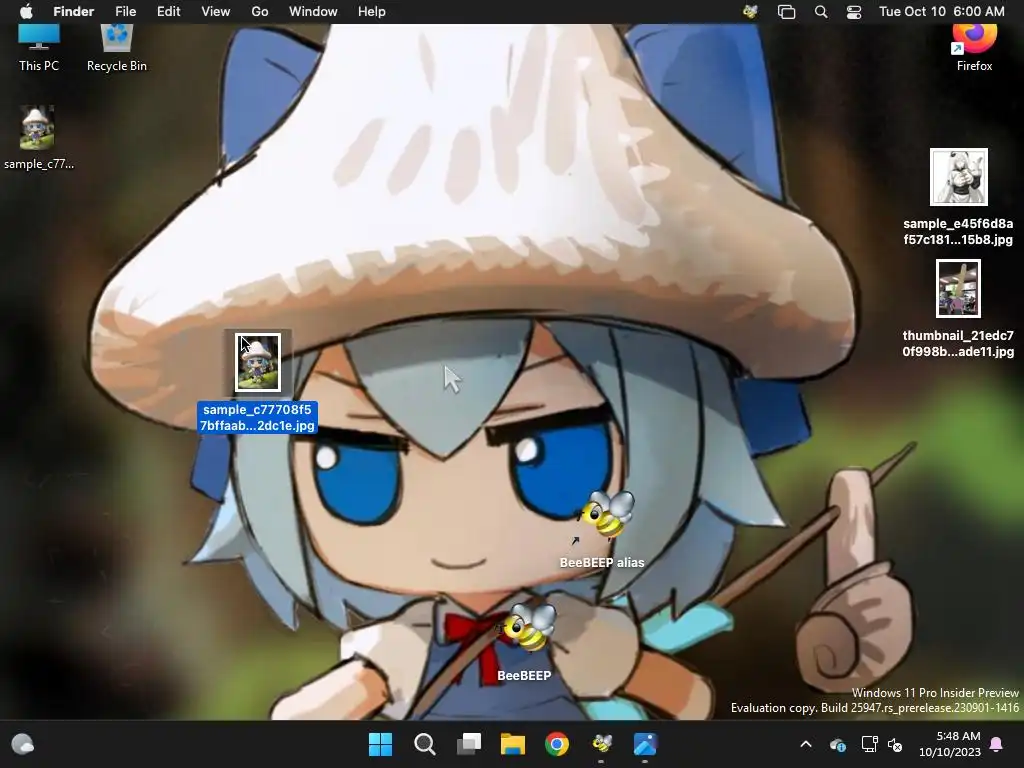This screenshot has width=1024, height=768.
Task: Open network status in the system tray
Action: (869, 744)
